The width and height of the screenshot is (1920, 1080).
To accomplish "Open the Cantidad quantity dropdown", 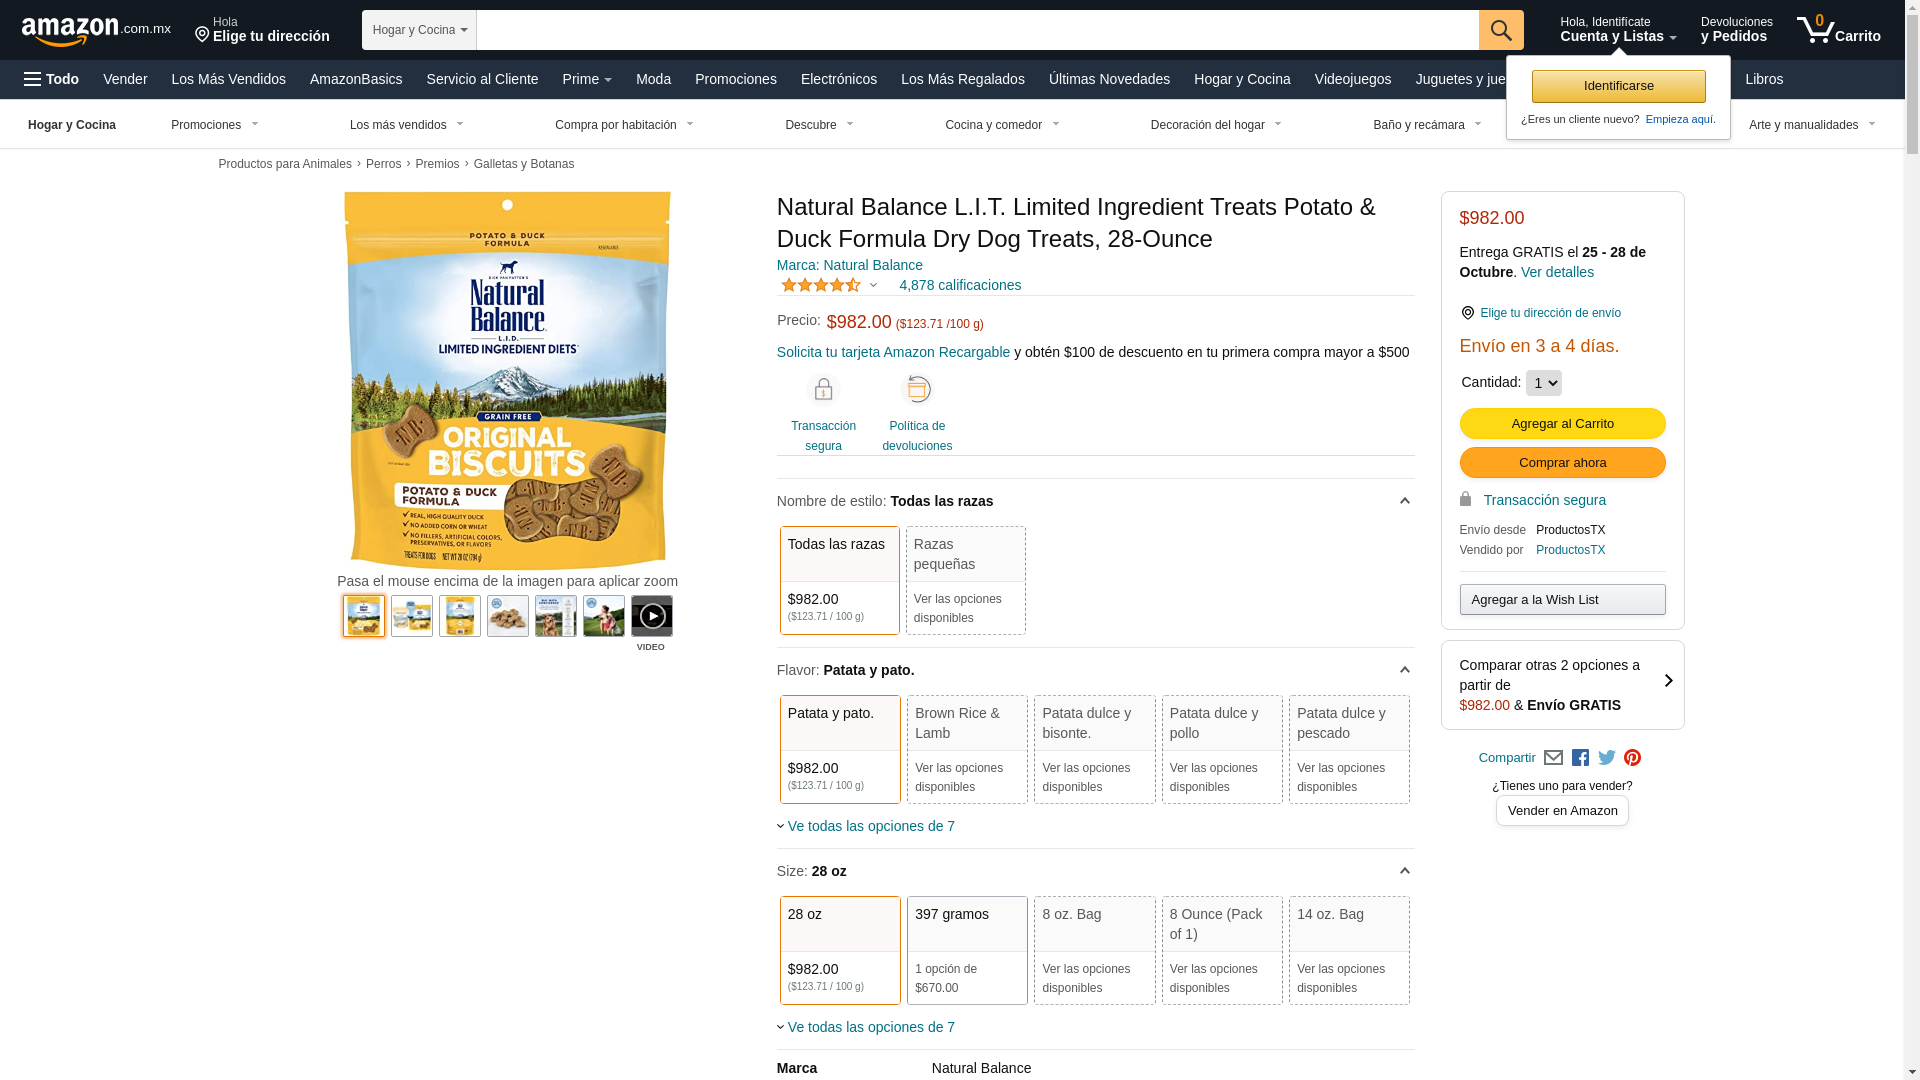I will (1543, 383).
